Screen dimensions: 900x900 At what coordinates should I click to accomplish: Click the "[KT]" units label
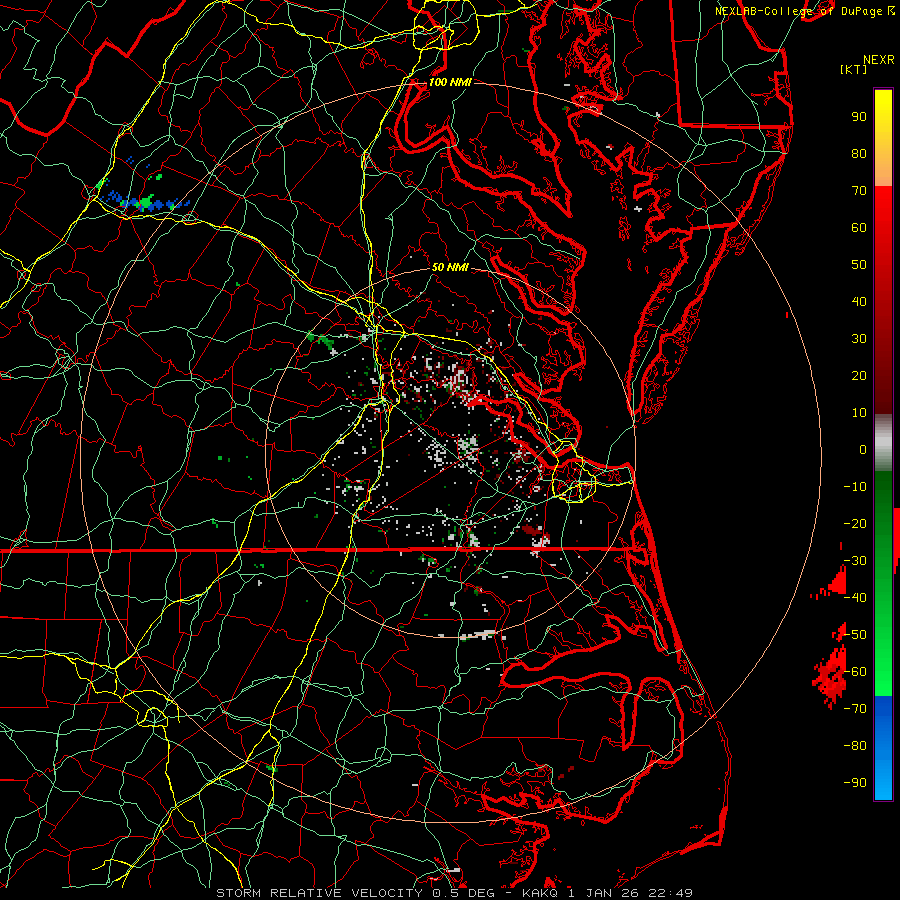click(854, 69)
